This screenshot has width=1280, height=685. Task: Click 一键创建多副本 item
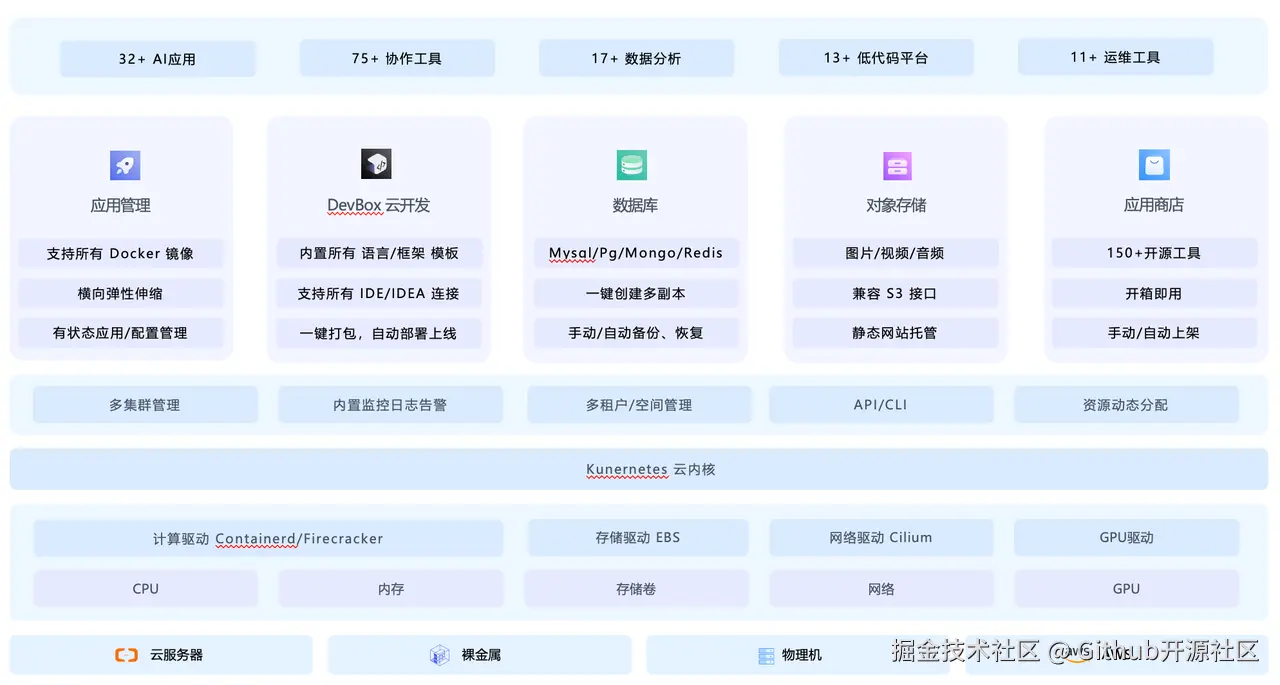tap(636, 293)
